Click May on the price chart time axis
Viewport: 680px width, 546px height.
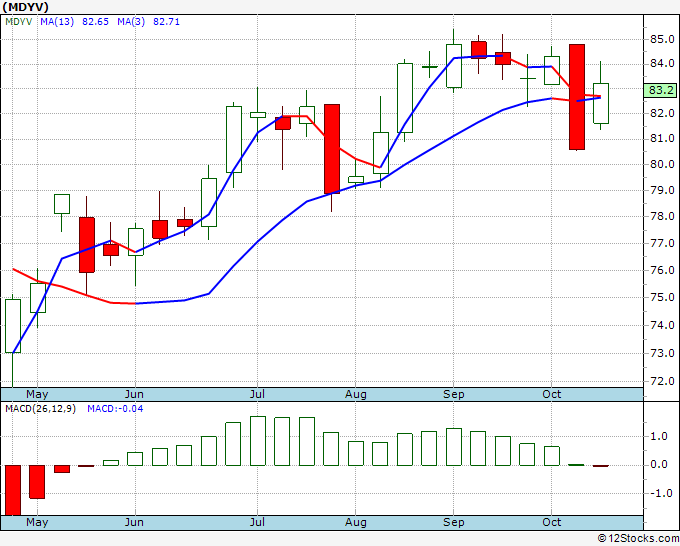(37, 395)
